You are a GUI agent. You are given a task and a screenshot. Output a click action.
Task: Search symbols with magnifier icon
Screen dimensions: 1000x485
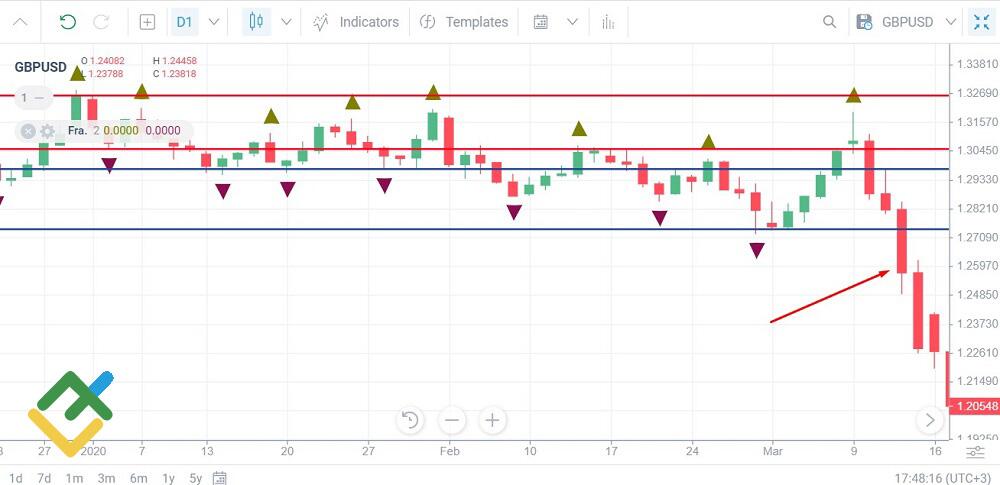point(829,22)
